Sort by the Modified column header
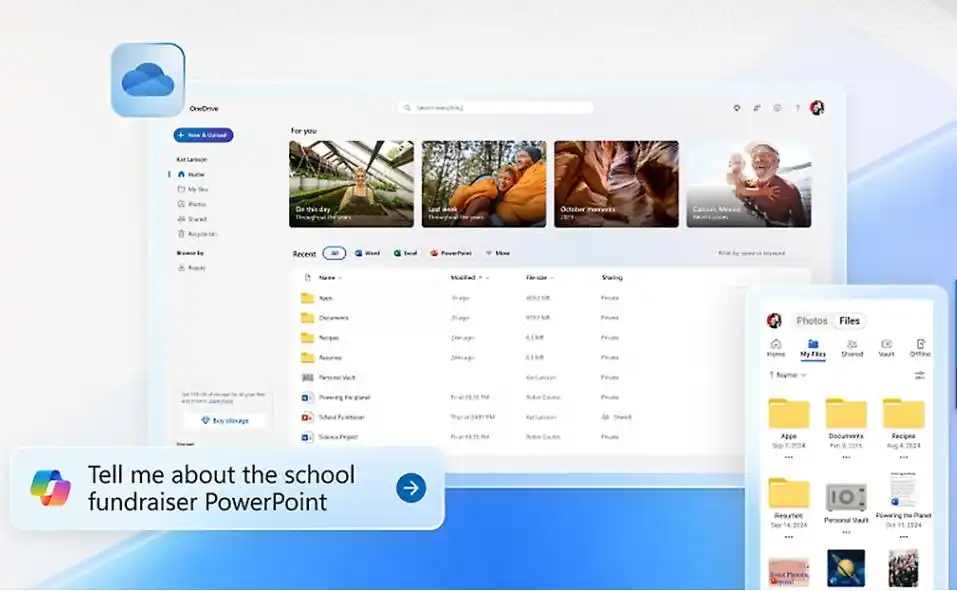957x591 pixels. click(x=466, y=277)
